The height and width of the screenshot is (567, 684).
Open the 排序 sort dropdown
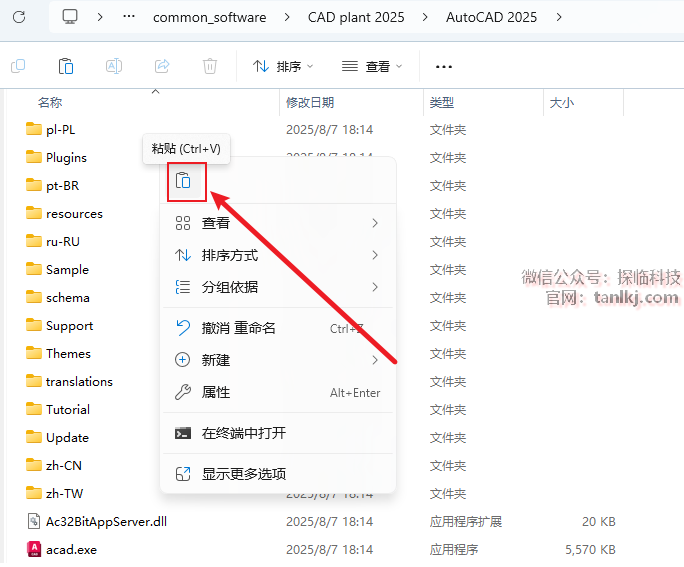coord(283,67)
